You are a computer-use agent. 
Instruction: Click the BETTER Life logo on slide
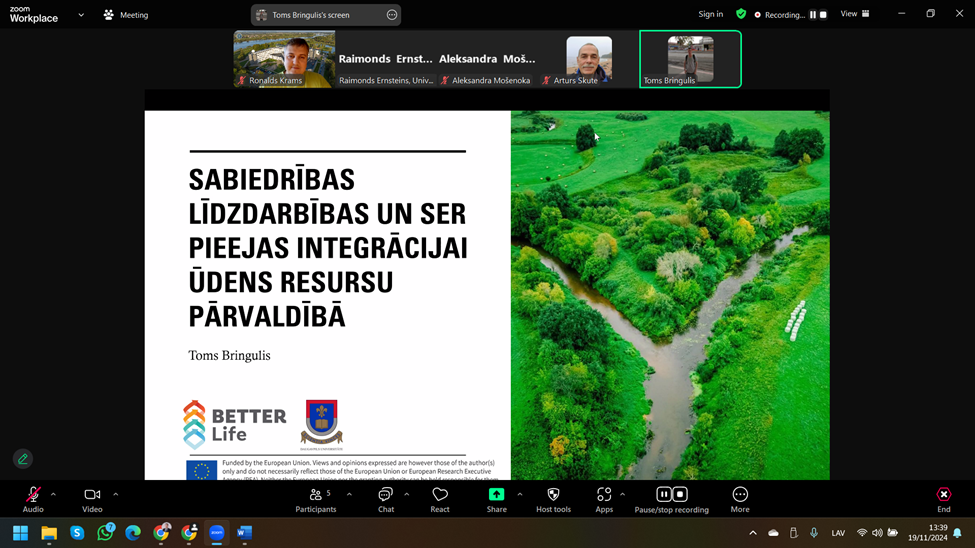coord(234,425)
